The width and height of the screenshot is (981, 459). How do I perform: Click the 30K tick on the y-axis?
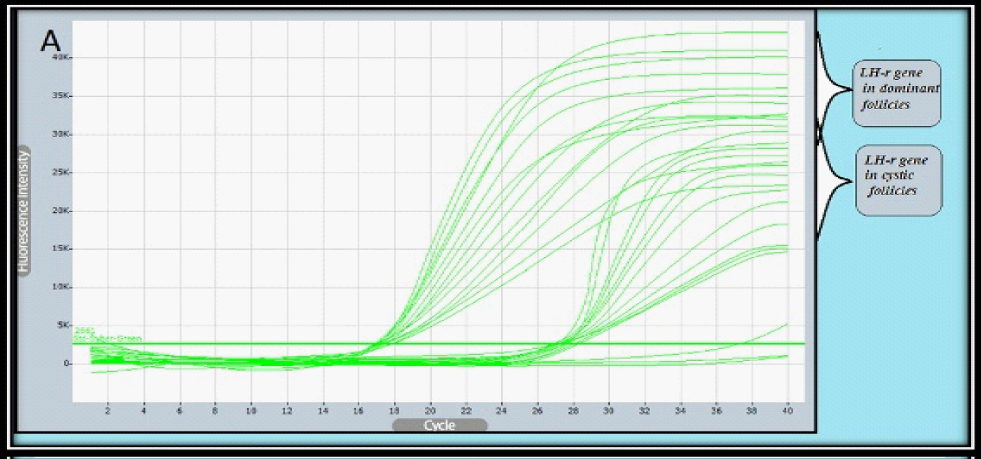[x=61, y=134]
